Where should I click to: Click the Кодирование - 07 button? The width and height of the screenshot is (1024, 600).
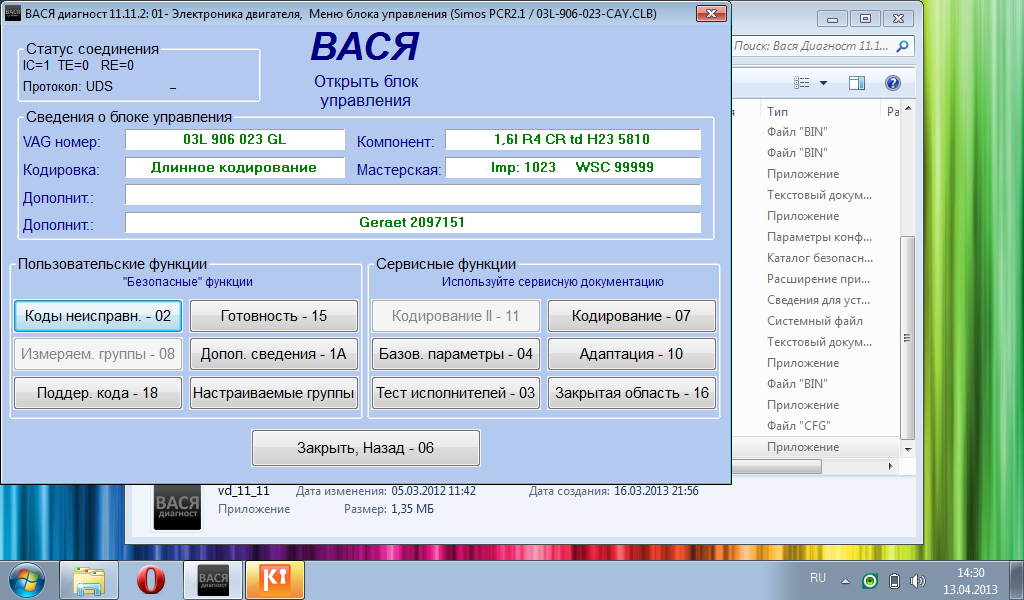click(x=631, y=316)
